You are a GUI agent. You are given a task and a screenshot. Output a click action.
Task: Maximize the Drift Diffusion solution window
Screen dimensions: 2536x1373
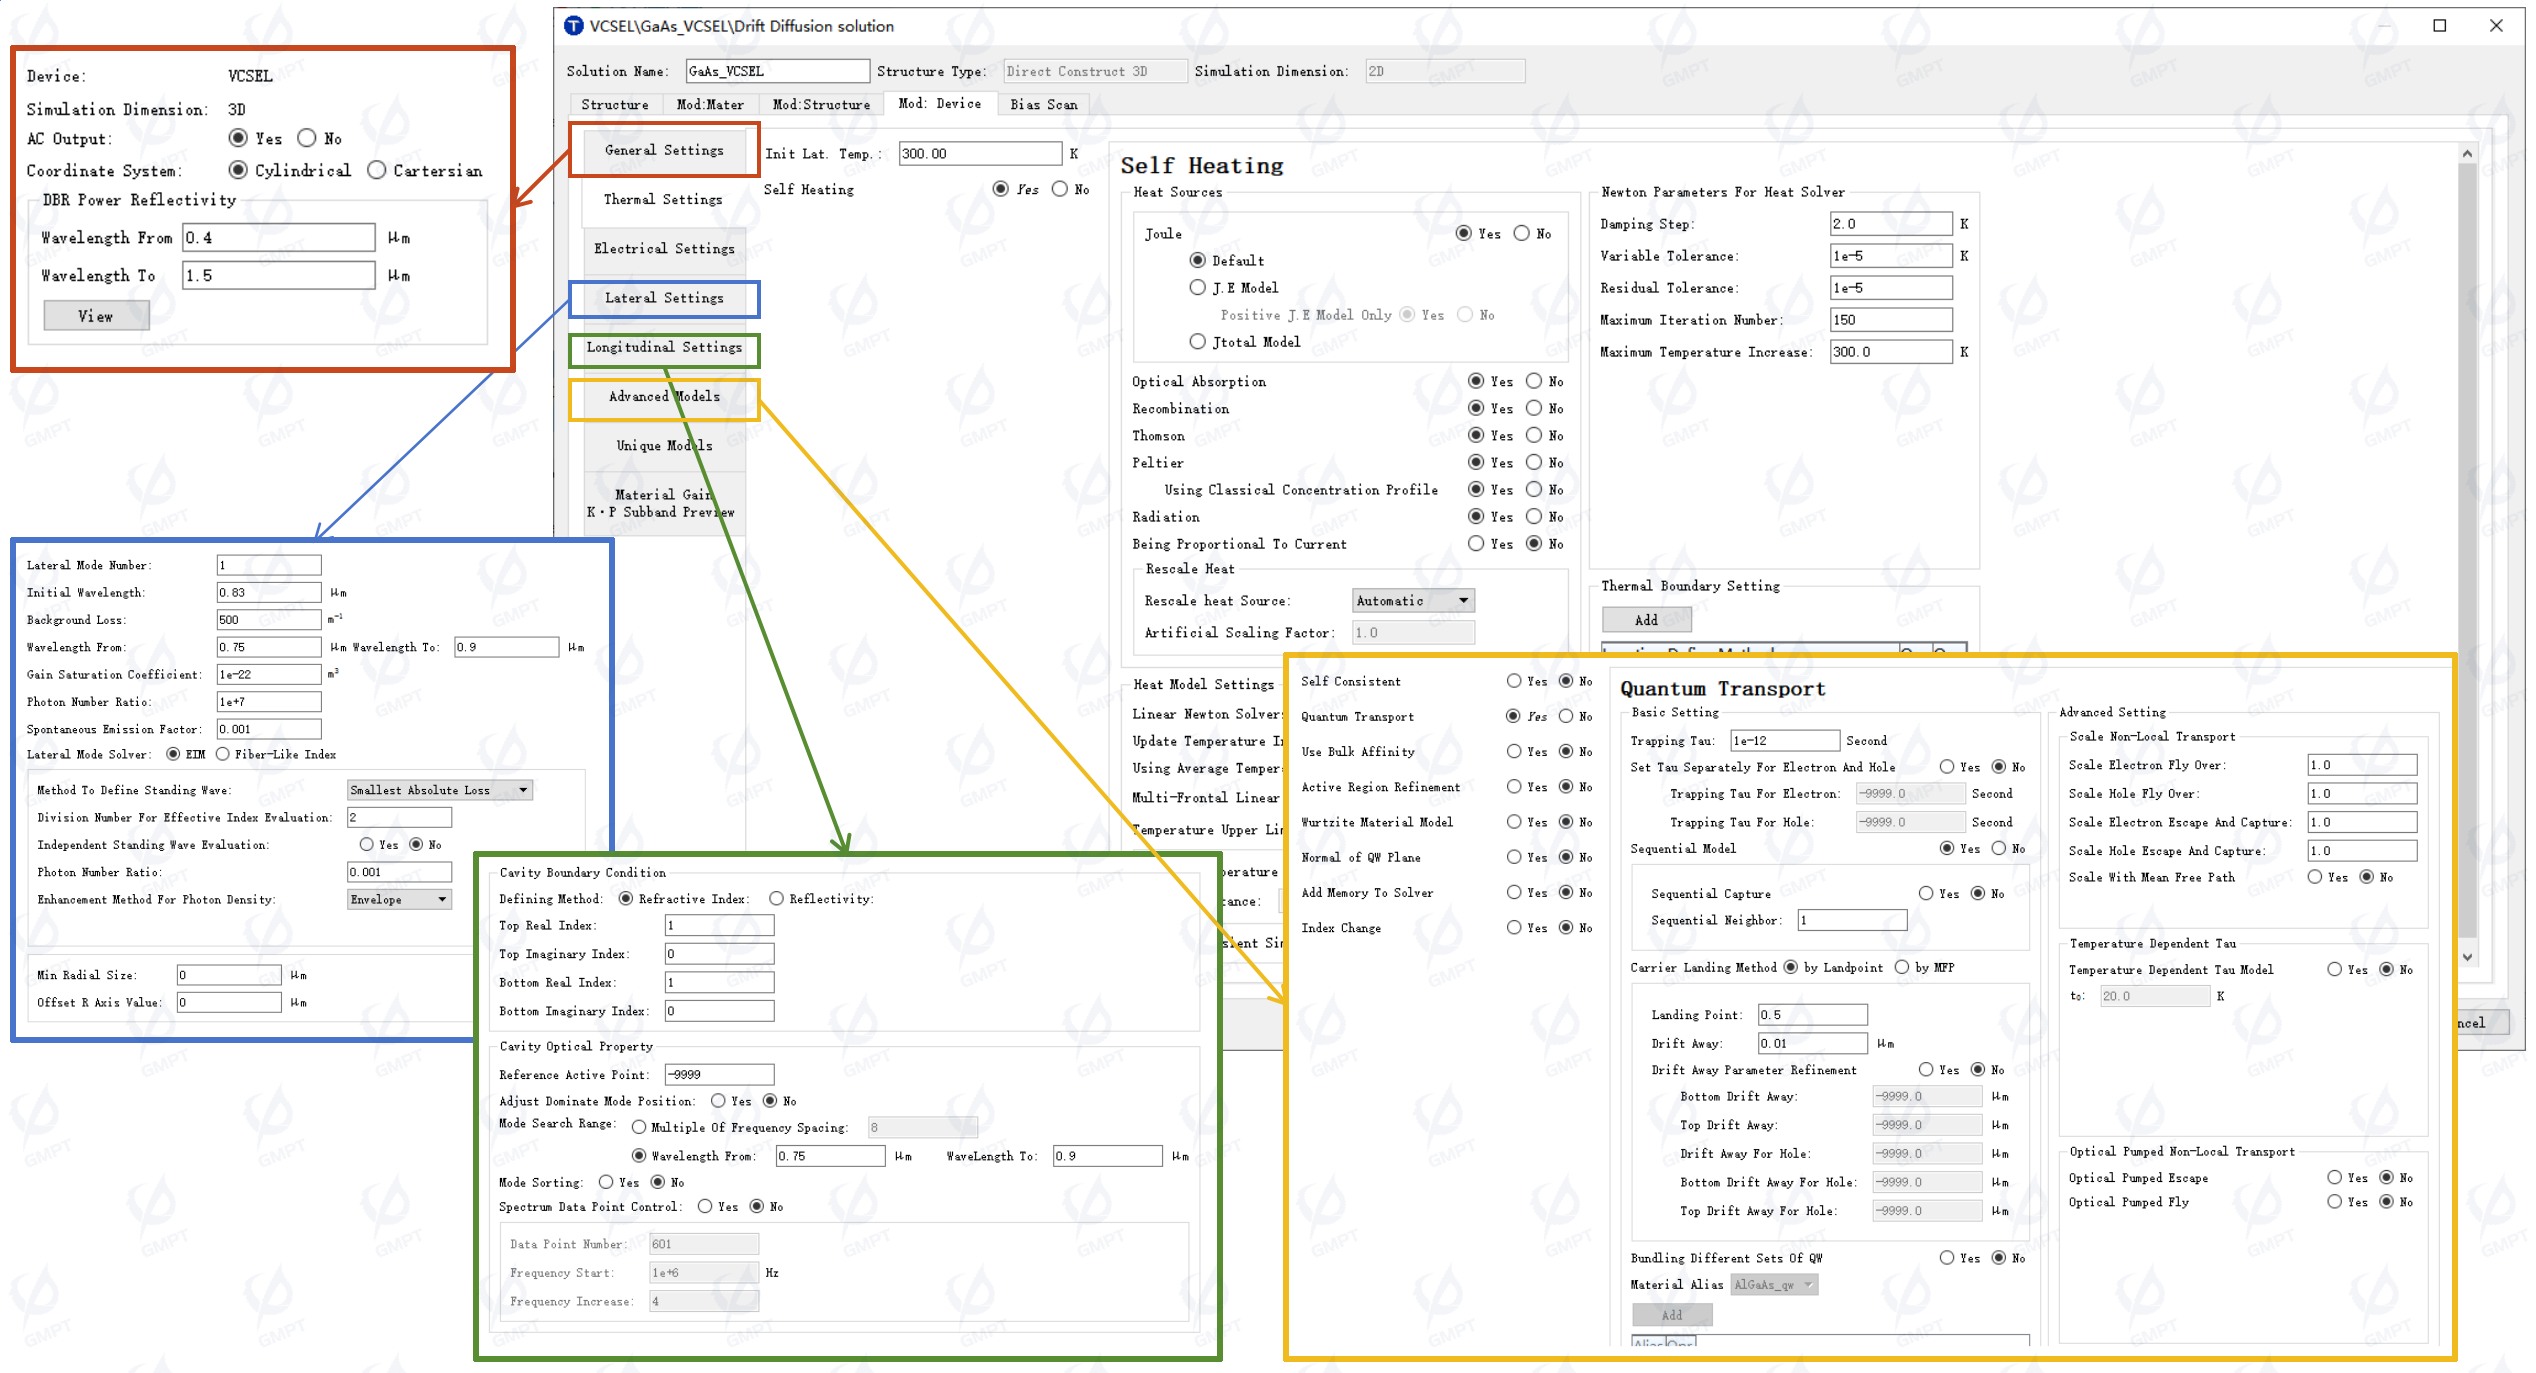click(2440, 26)
